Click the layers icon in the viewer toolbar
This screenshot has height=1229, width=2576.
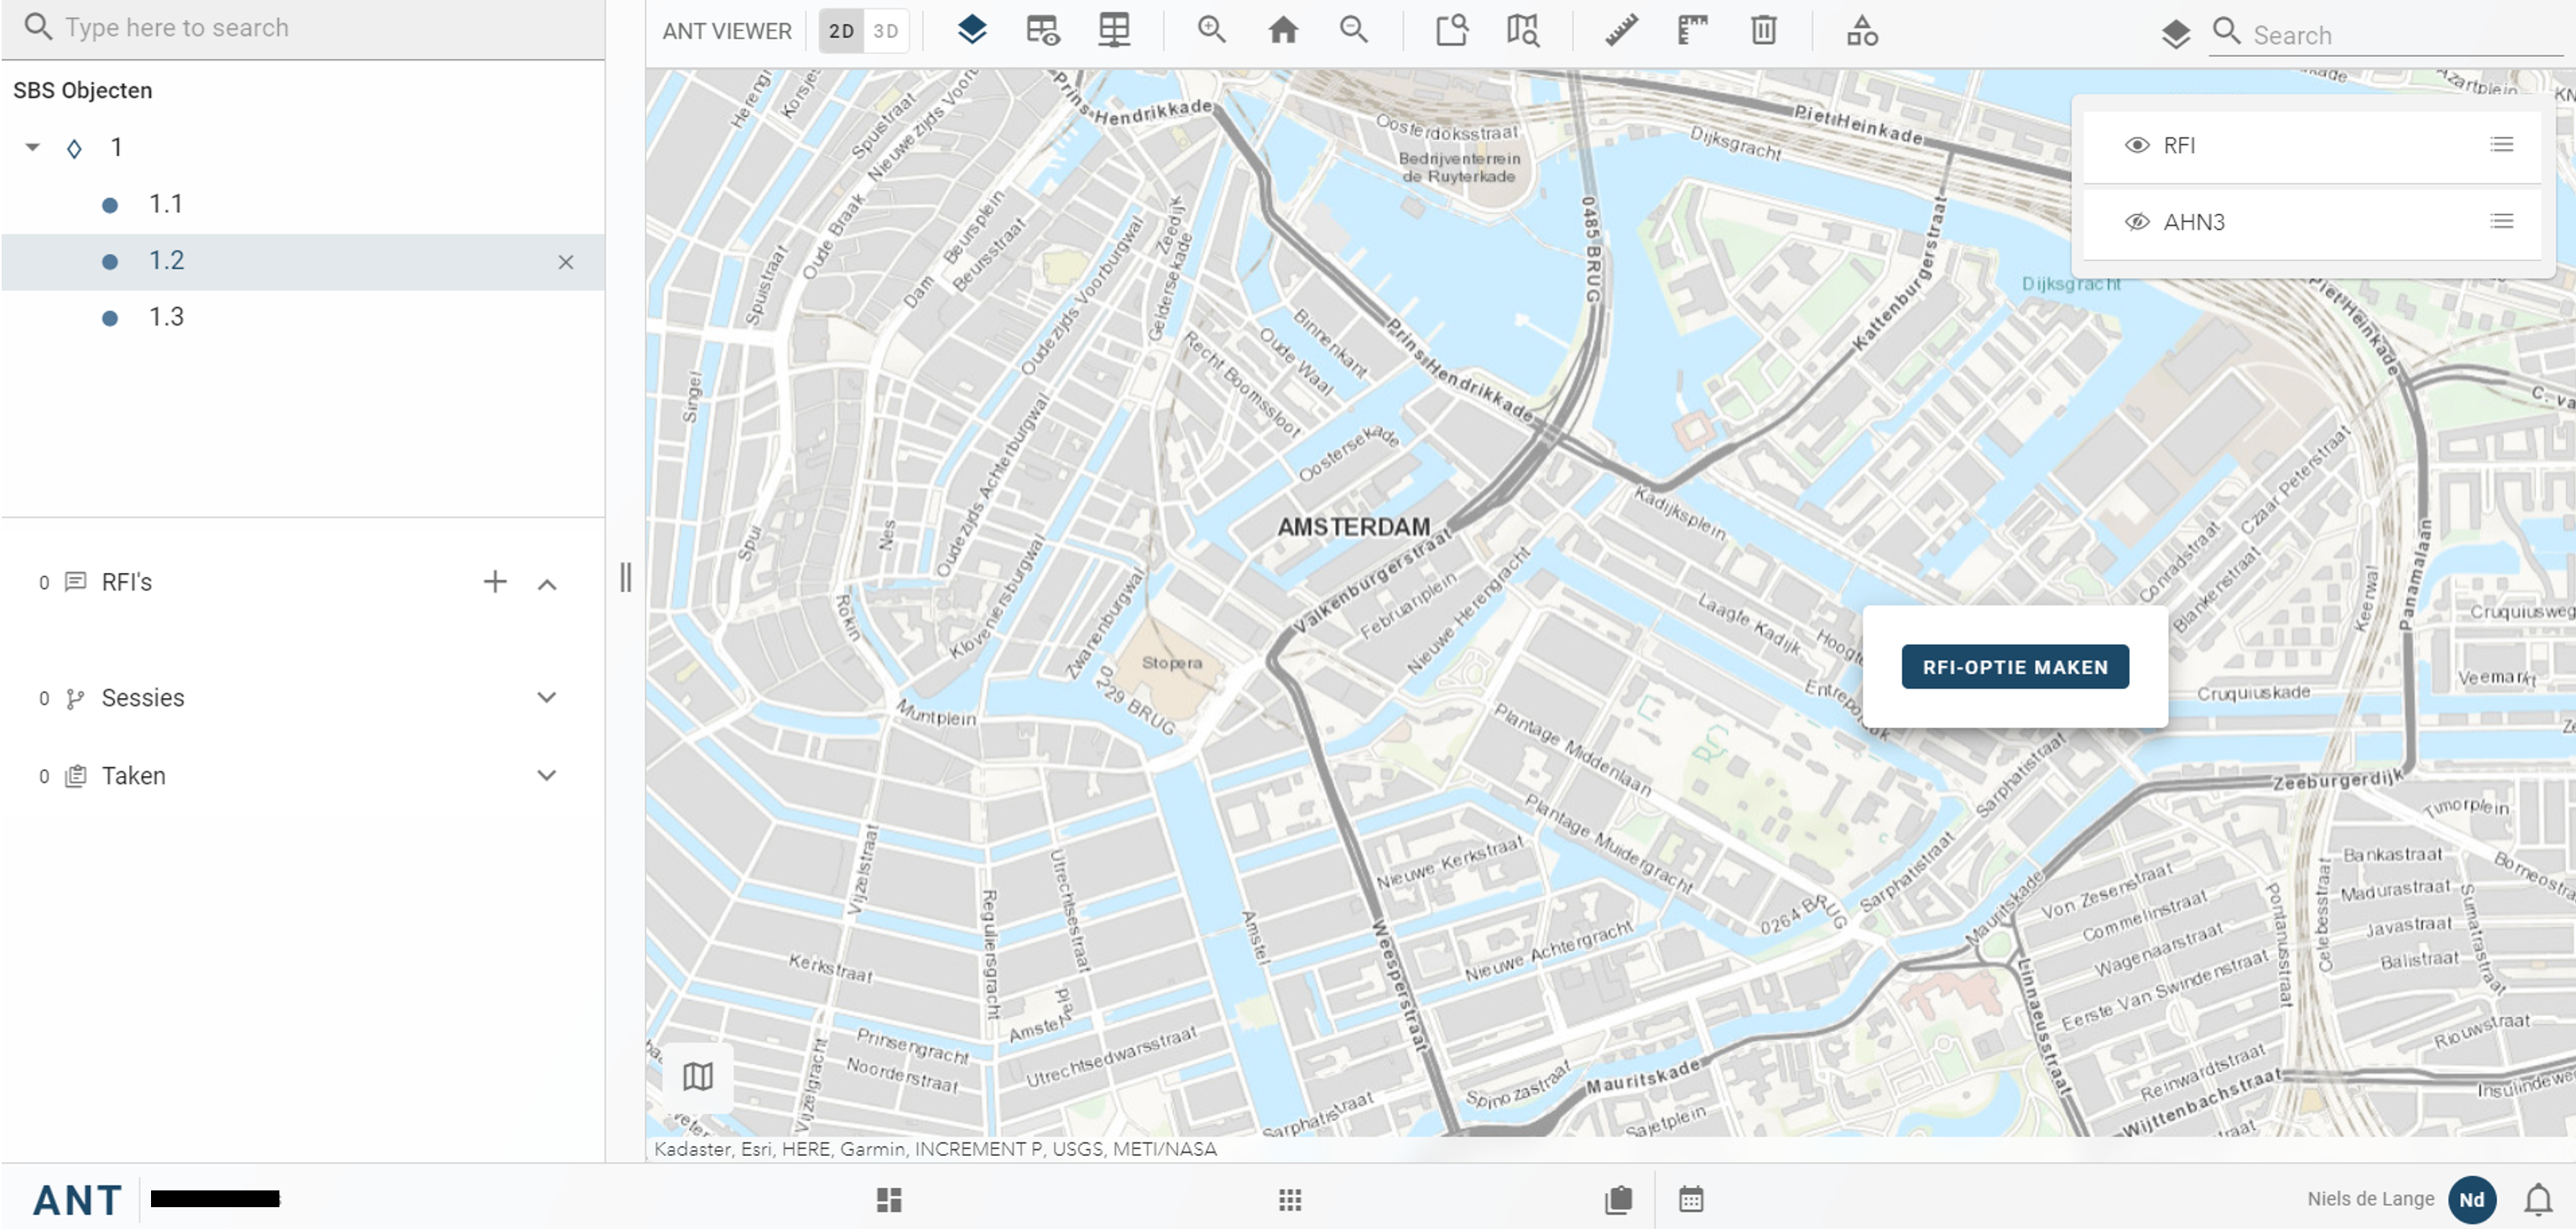971,31
